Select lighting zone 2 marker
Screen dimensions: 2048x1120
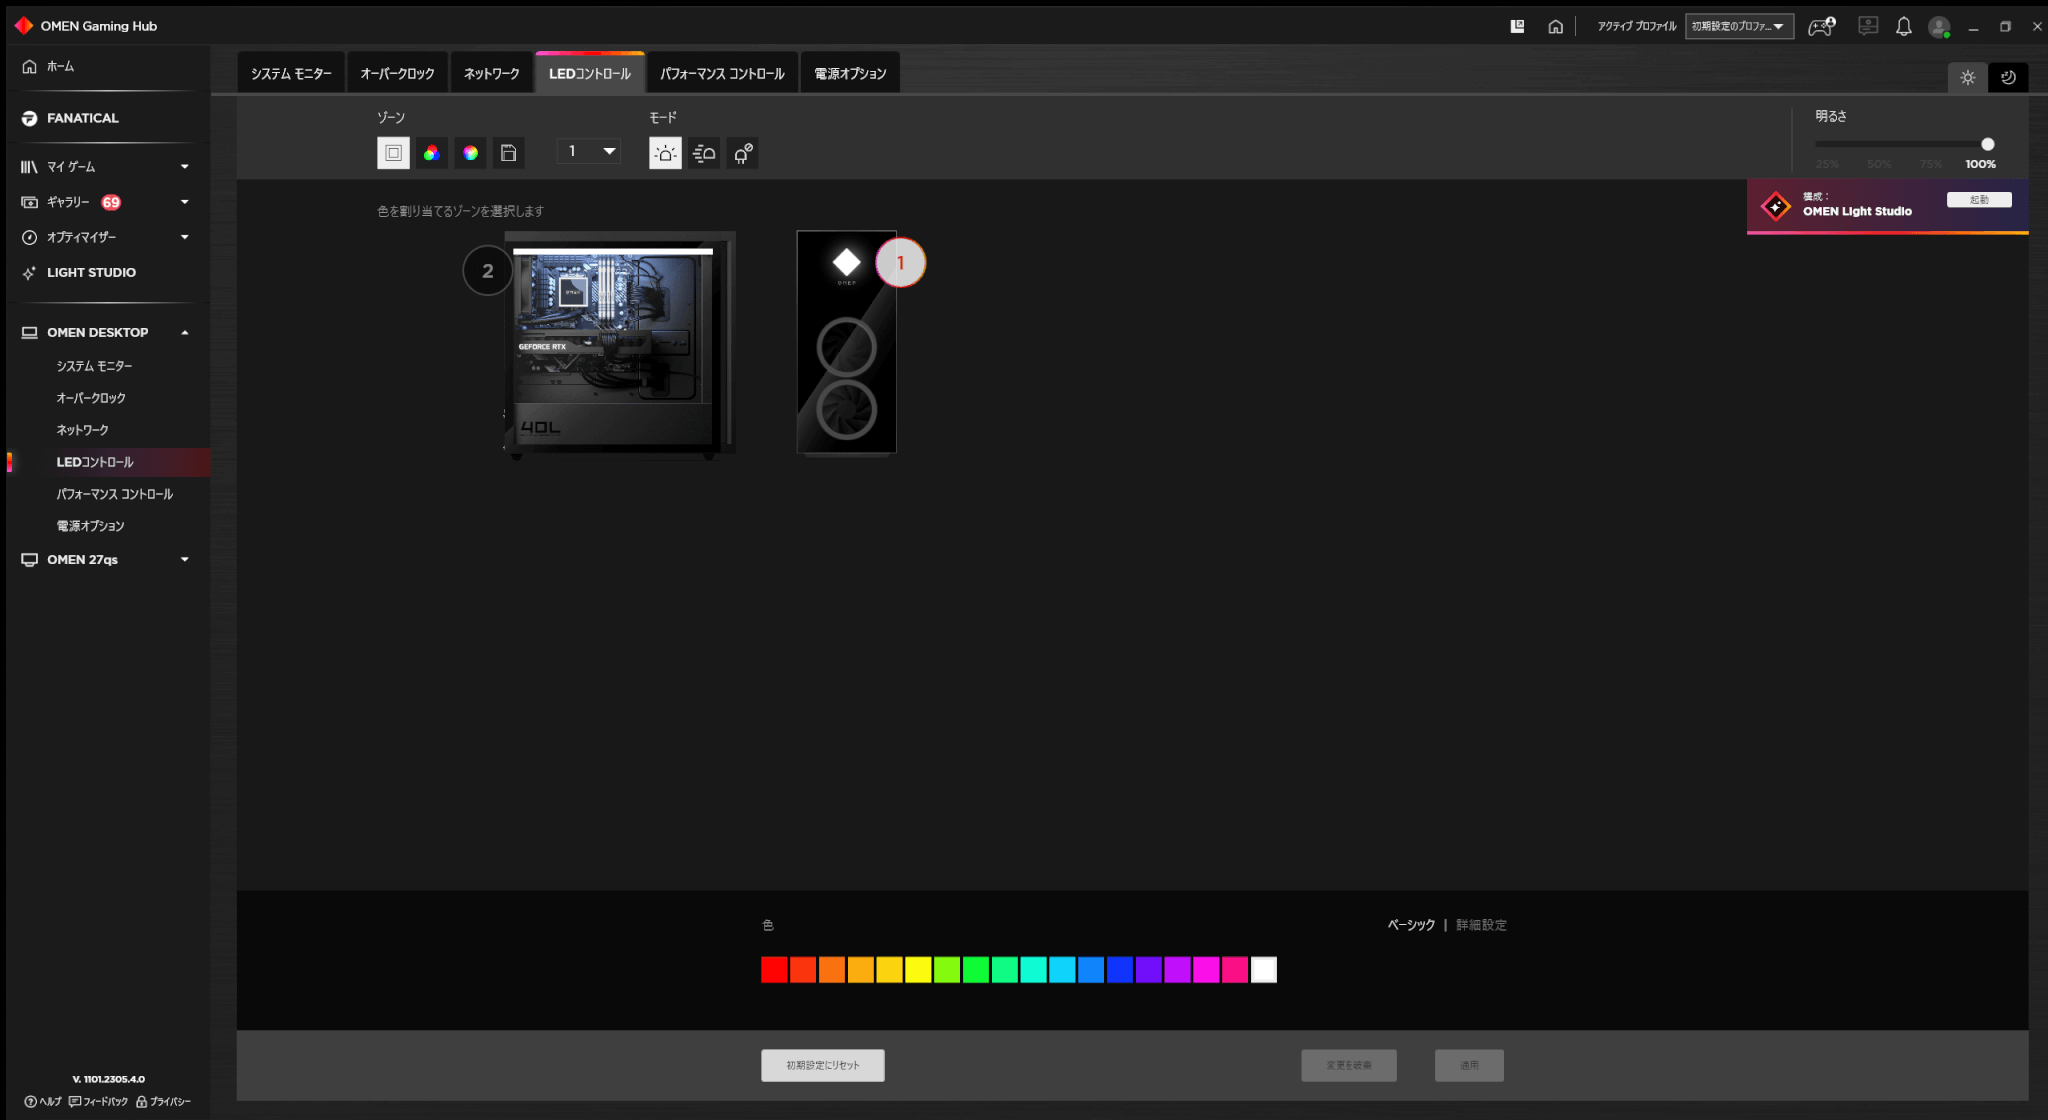pyautogui.click(x=487, y=271)
